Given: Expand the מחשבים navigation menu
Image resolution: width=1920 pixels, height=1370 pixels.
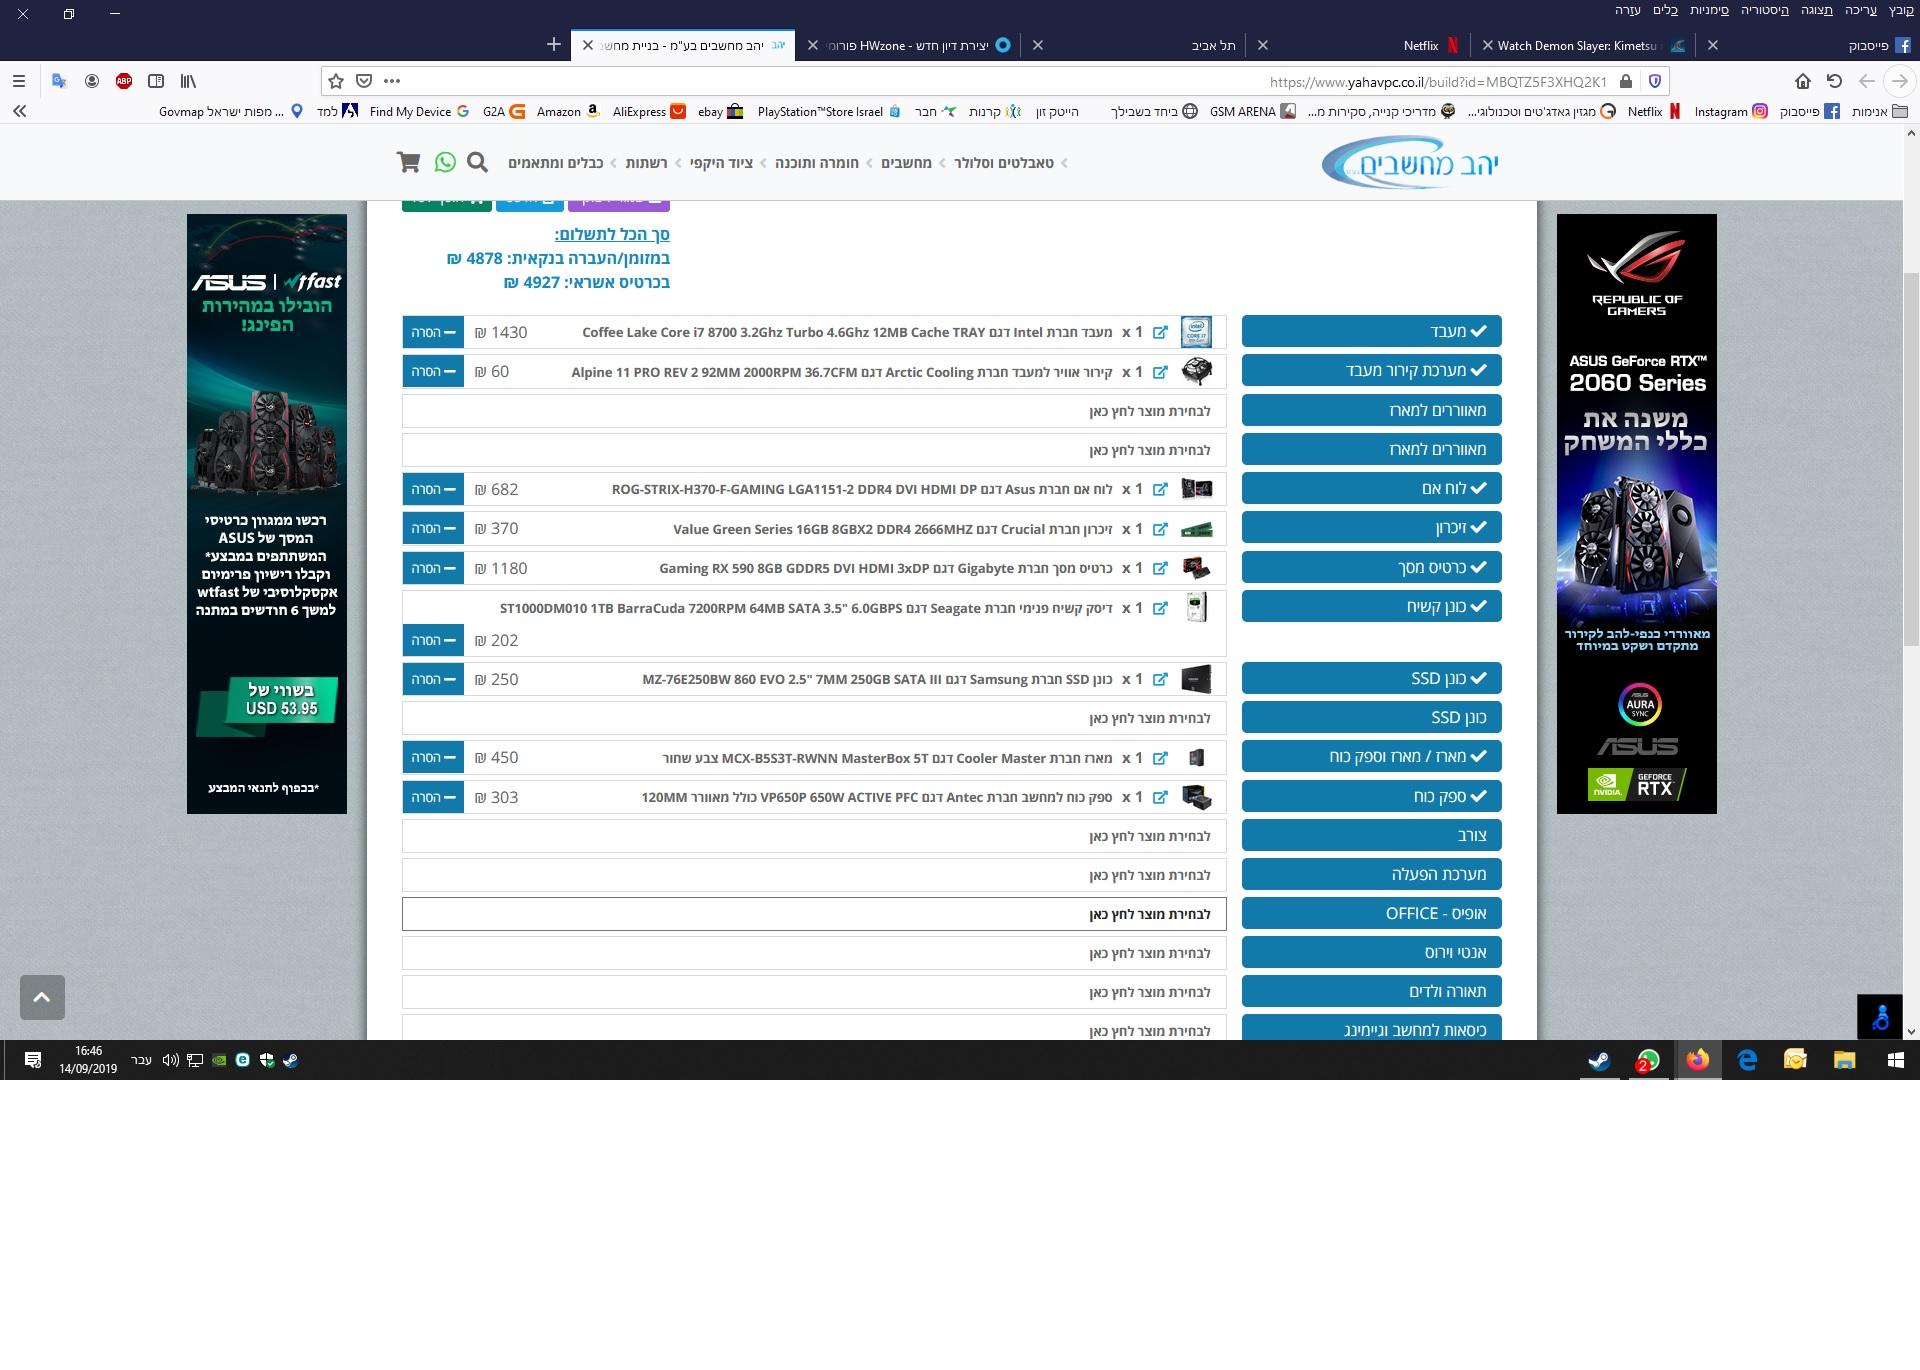Looking at the screenshot, I should pyautogui.click(x=906, y=163).
